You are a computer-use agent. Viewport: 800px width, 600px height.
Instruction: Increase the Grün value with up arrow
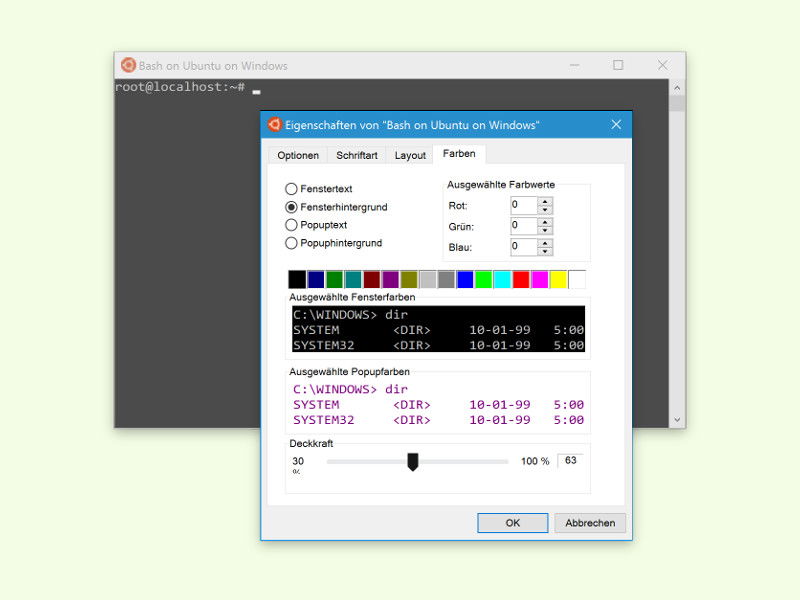[x=545, y=222]
